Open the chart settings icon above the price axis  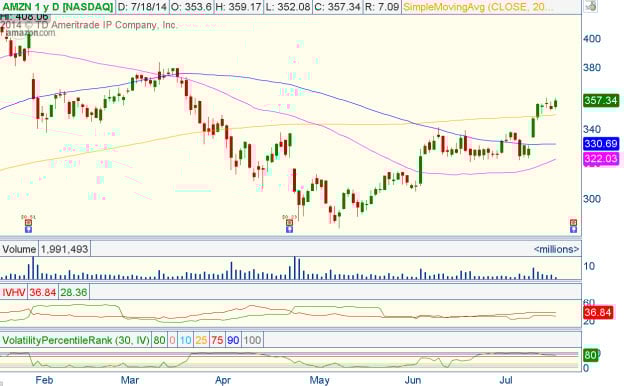coord(591,6)
